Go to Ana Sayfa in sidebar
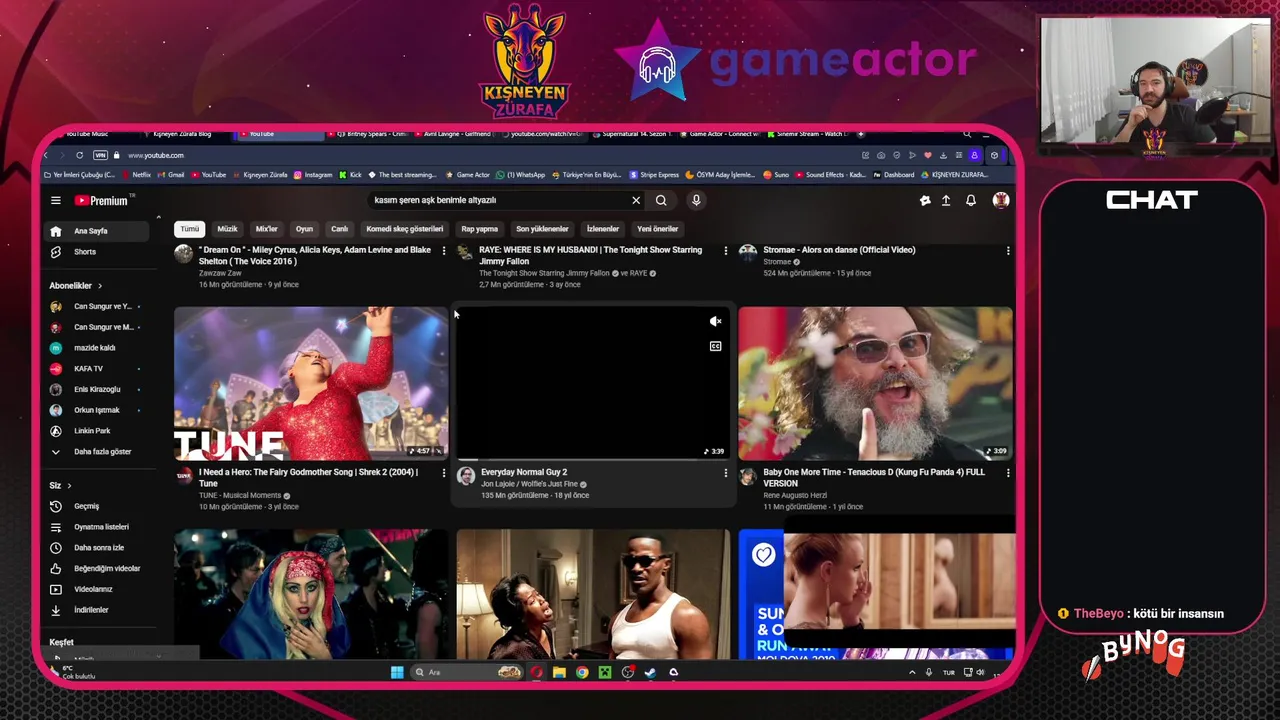 click(x=98, y=231)
